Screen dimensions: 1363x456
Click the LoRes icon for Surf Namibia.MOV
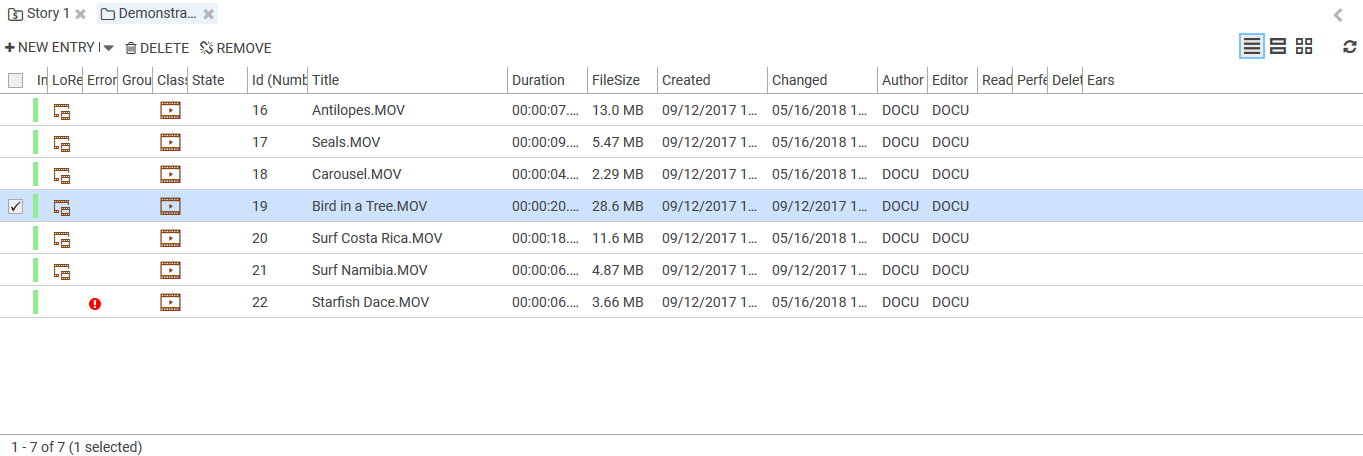pos(62,271)
